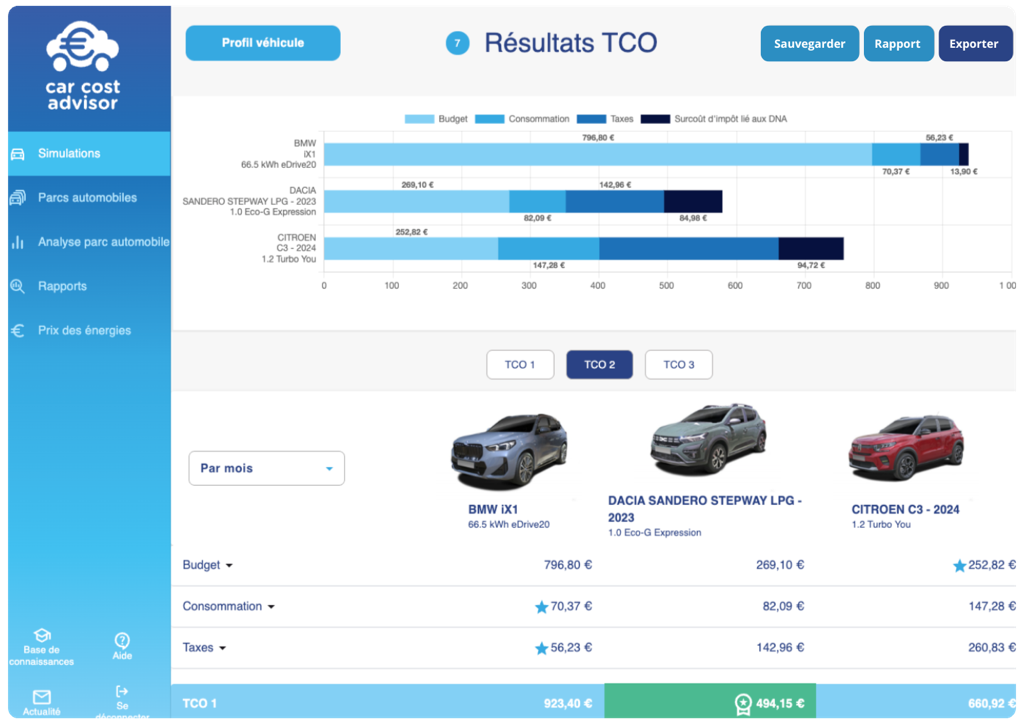Click the Parcs automobiles fleet icon

tap(18, 198)
